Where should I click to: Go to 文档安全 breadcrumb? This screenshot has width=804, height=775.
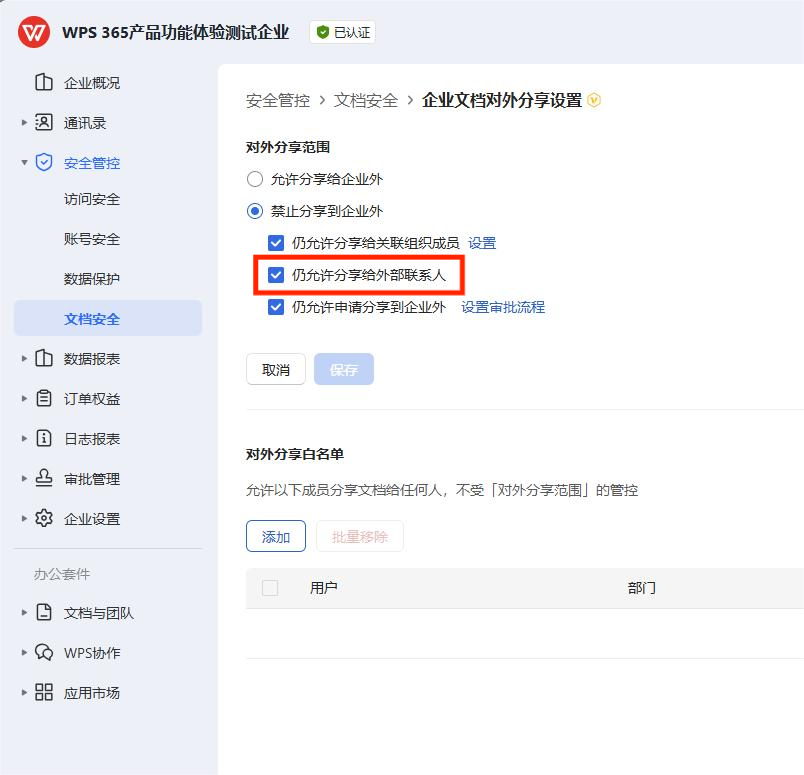click(x=366, y=100)
